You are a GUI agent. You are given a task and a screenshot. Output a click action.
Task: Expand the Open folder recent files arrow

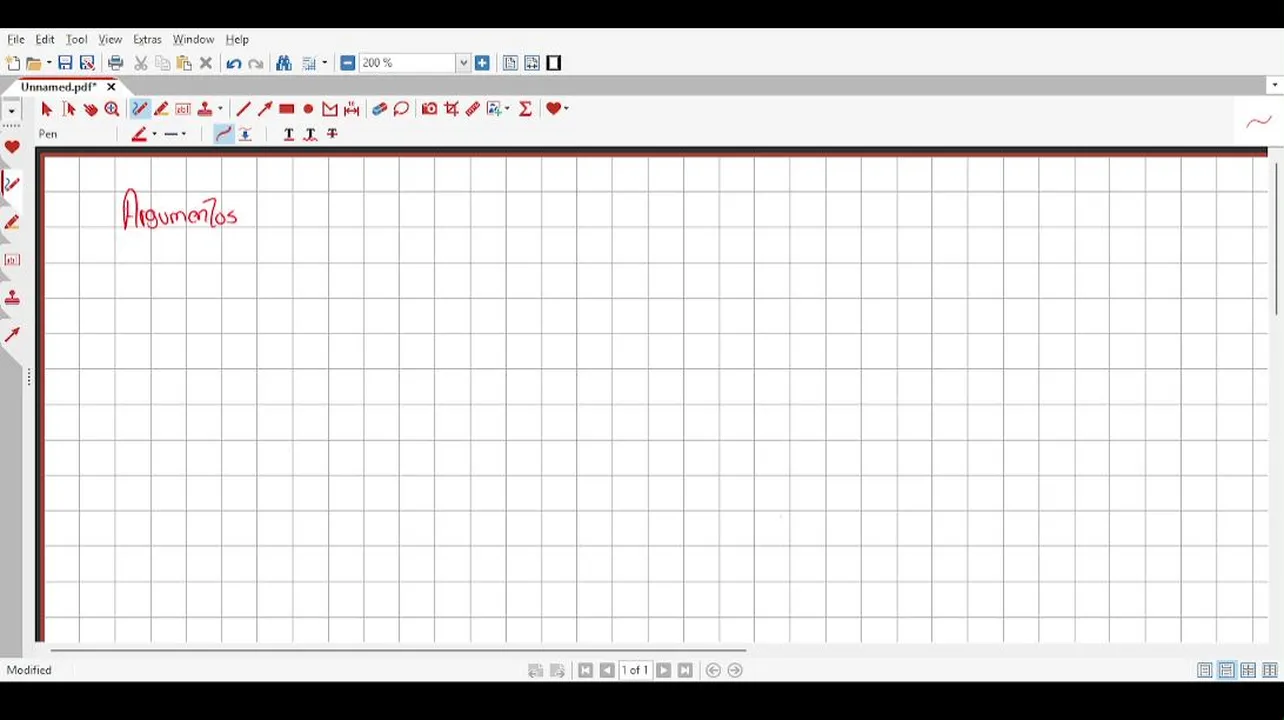(49, 64)
